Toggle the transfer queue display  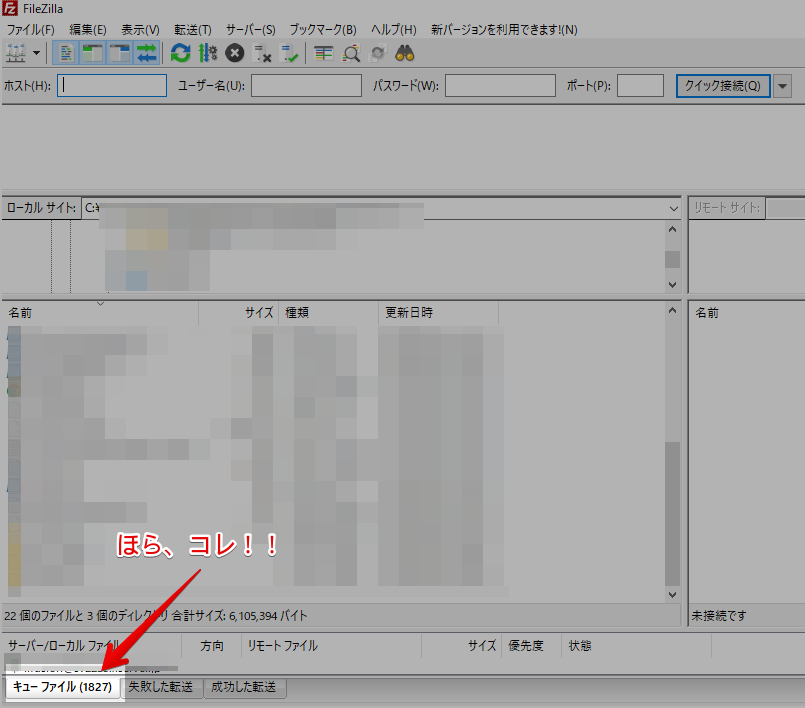[x=146, y=53]
